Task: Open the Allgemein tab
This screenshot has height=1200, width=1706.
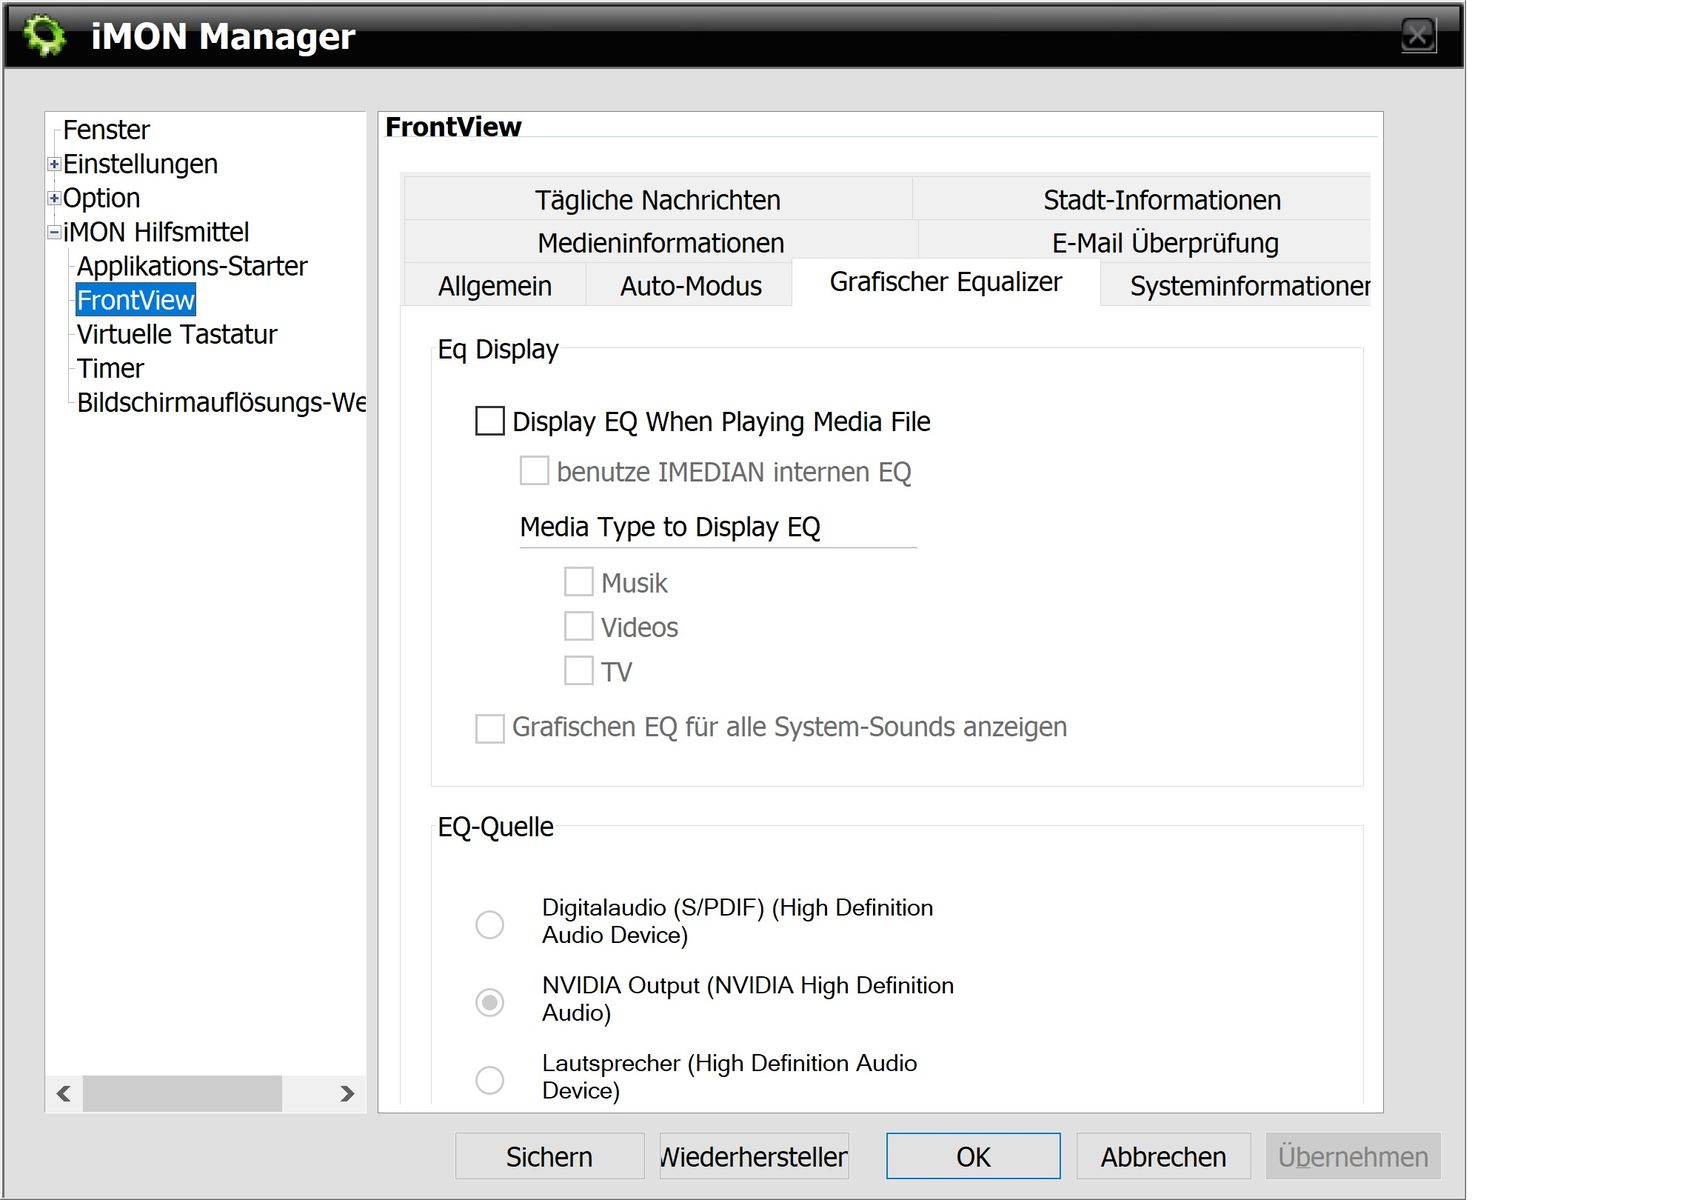Action: click(x=495, y=286)
